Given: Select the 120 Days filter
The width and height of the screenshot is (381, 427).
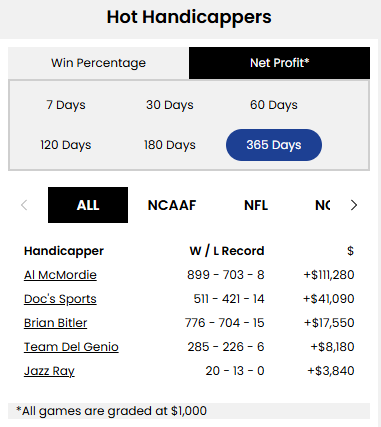Looking at the screenshot, I should tap(66, 145).
